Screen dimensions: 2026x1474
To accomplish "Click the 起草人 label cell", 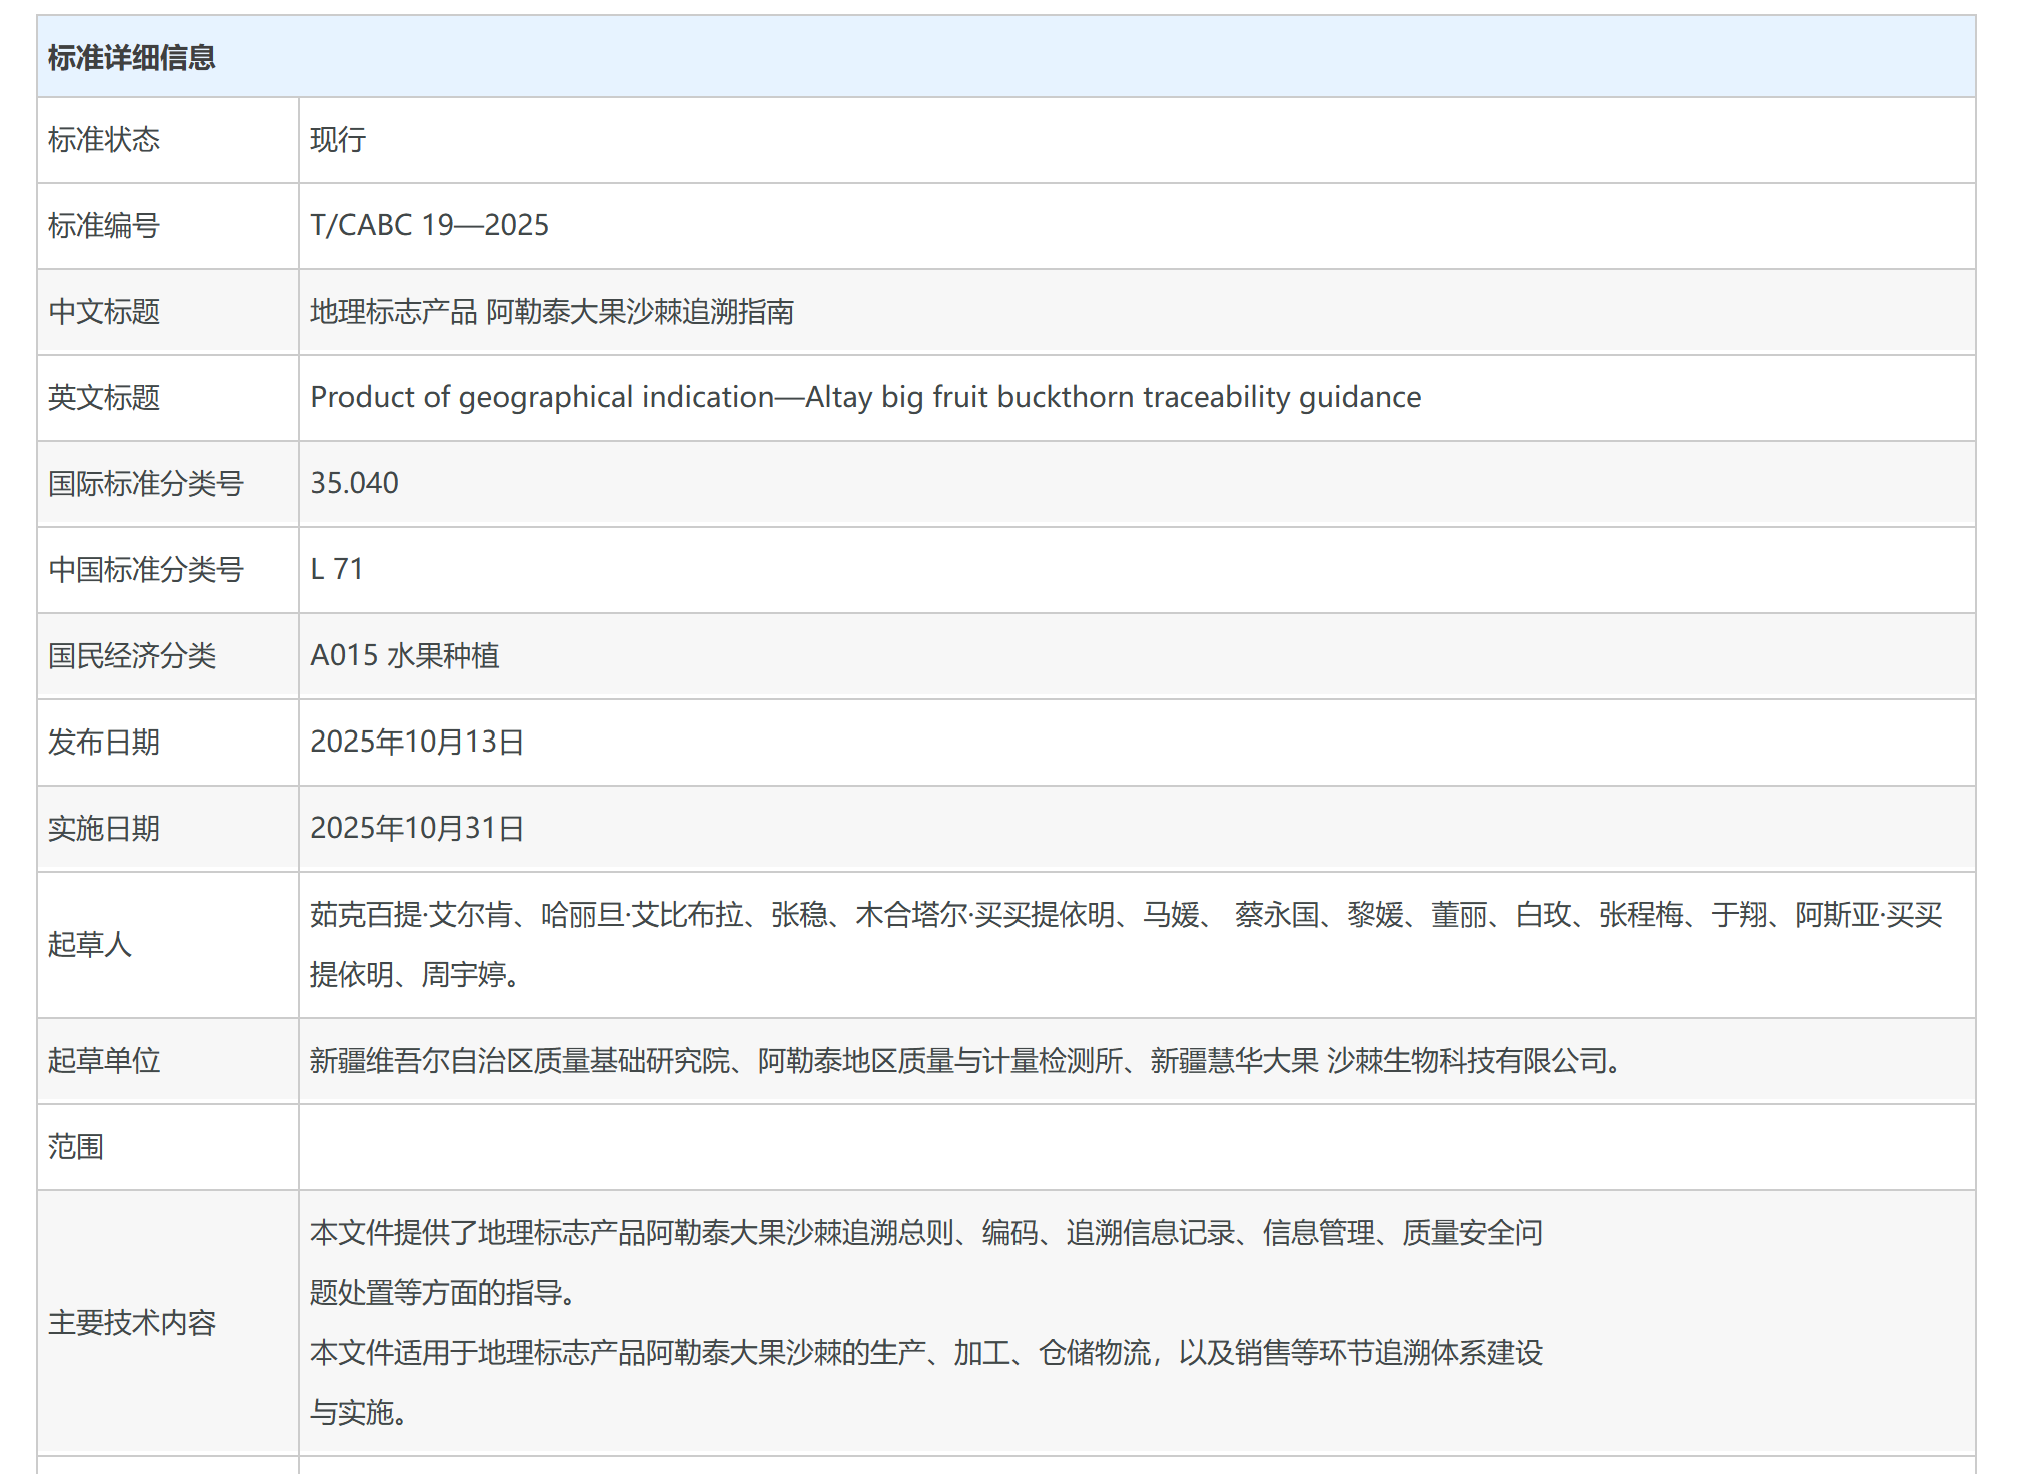I will 90,944.
